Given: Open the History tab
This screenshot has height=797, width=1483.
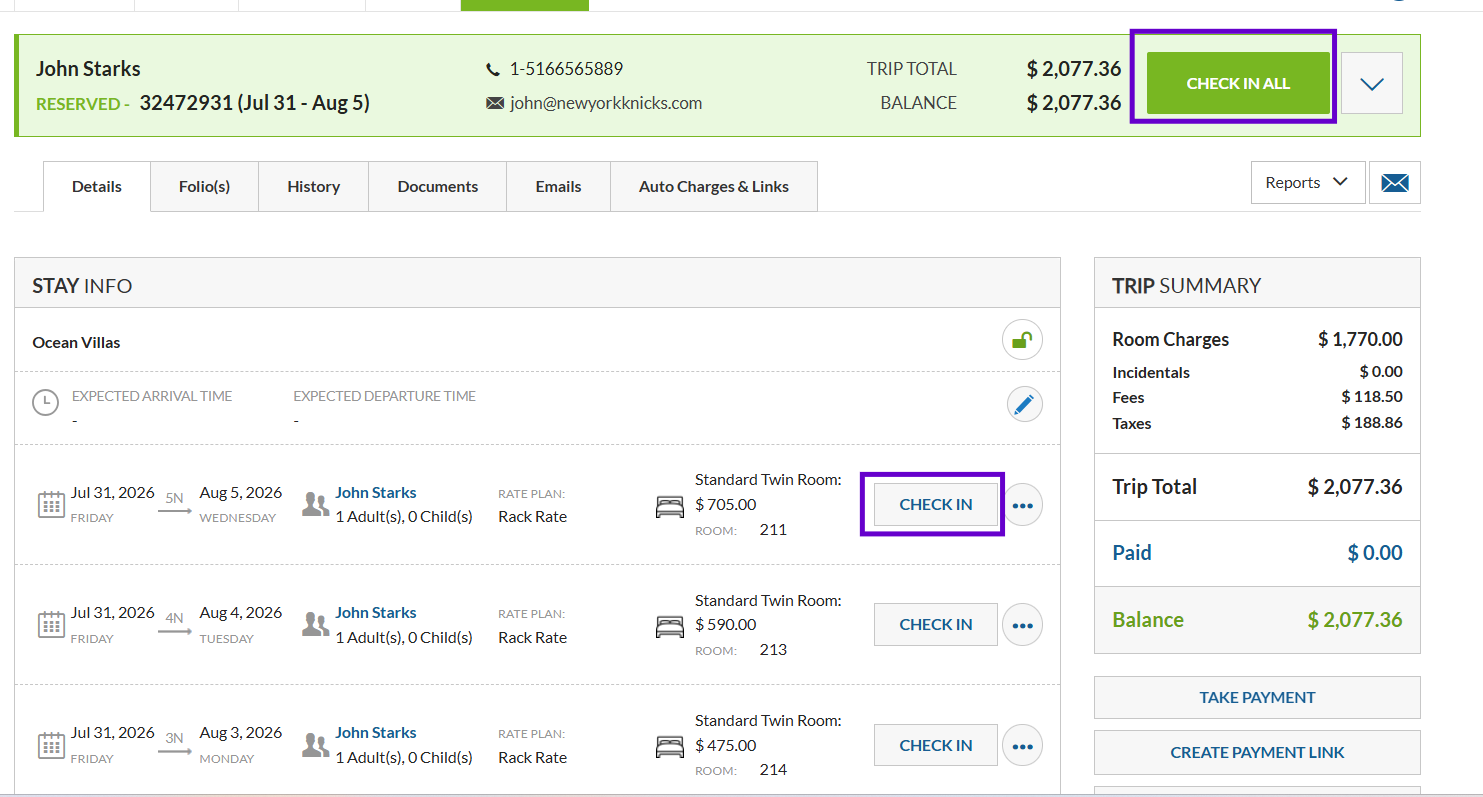Looking at the screenshot, I should click(x=313, y=187).
